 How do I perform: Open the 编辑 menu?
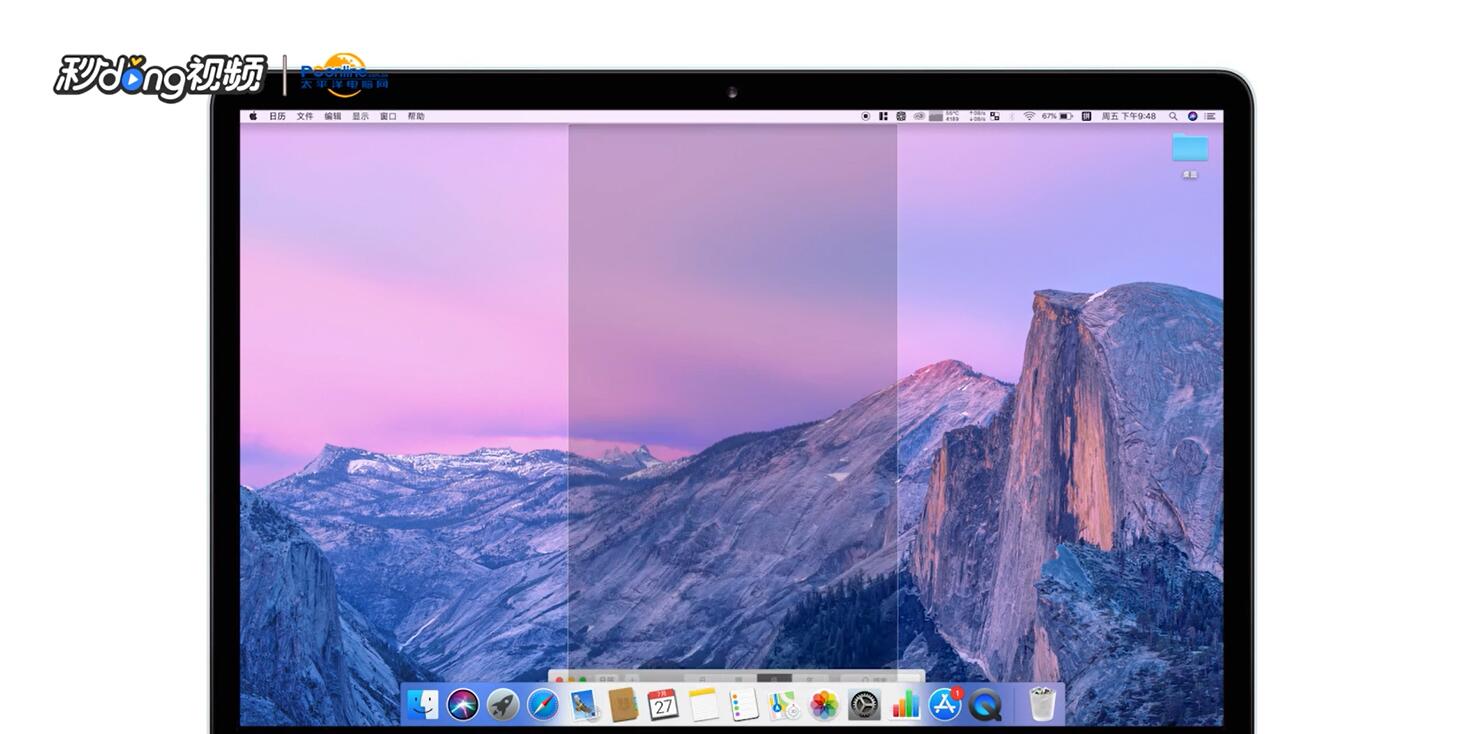(333, 116)
